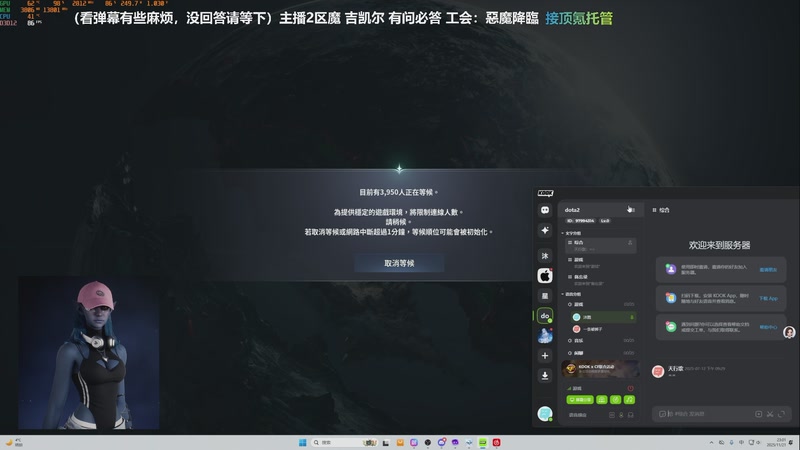Select the 星 server in KOOK sidebar
The image size is (800, 450).
tap(544, 296)
